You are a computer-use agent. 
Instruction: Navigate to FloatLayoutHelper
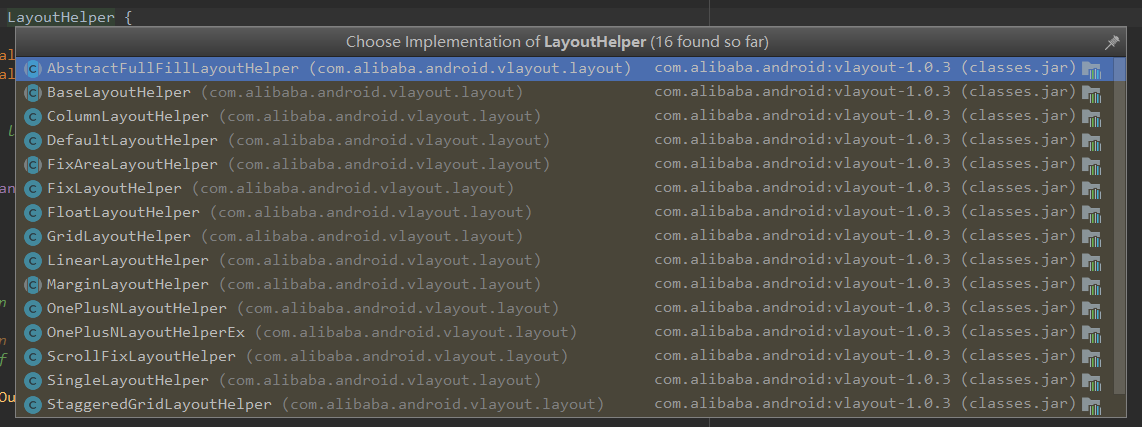(565, 214)
